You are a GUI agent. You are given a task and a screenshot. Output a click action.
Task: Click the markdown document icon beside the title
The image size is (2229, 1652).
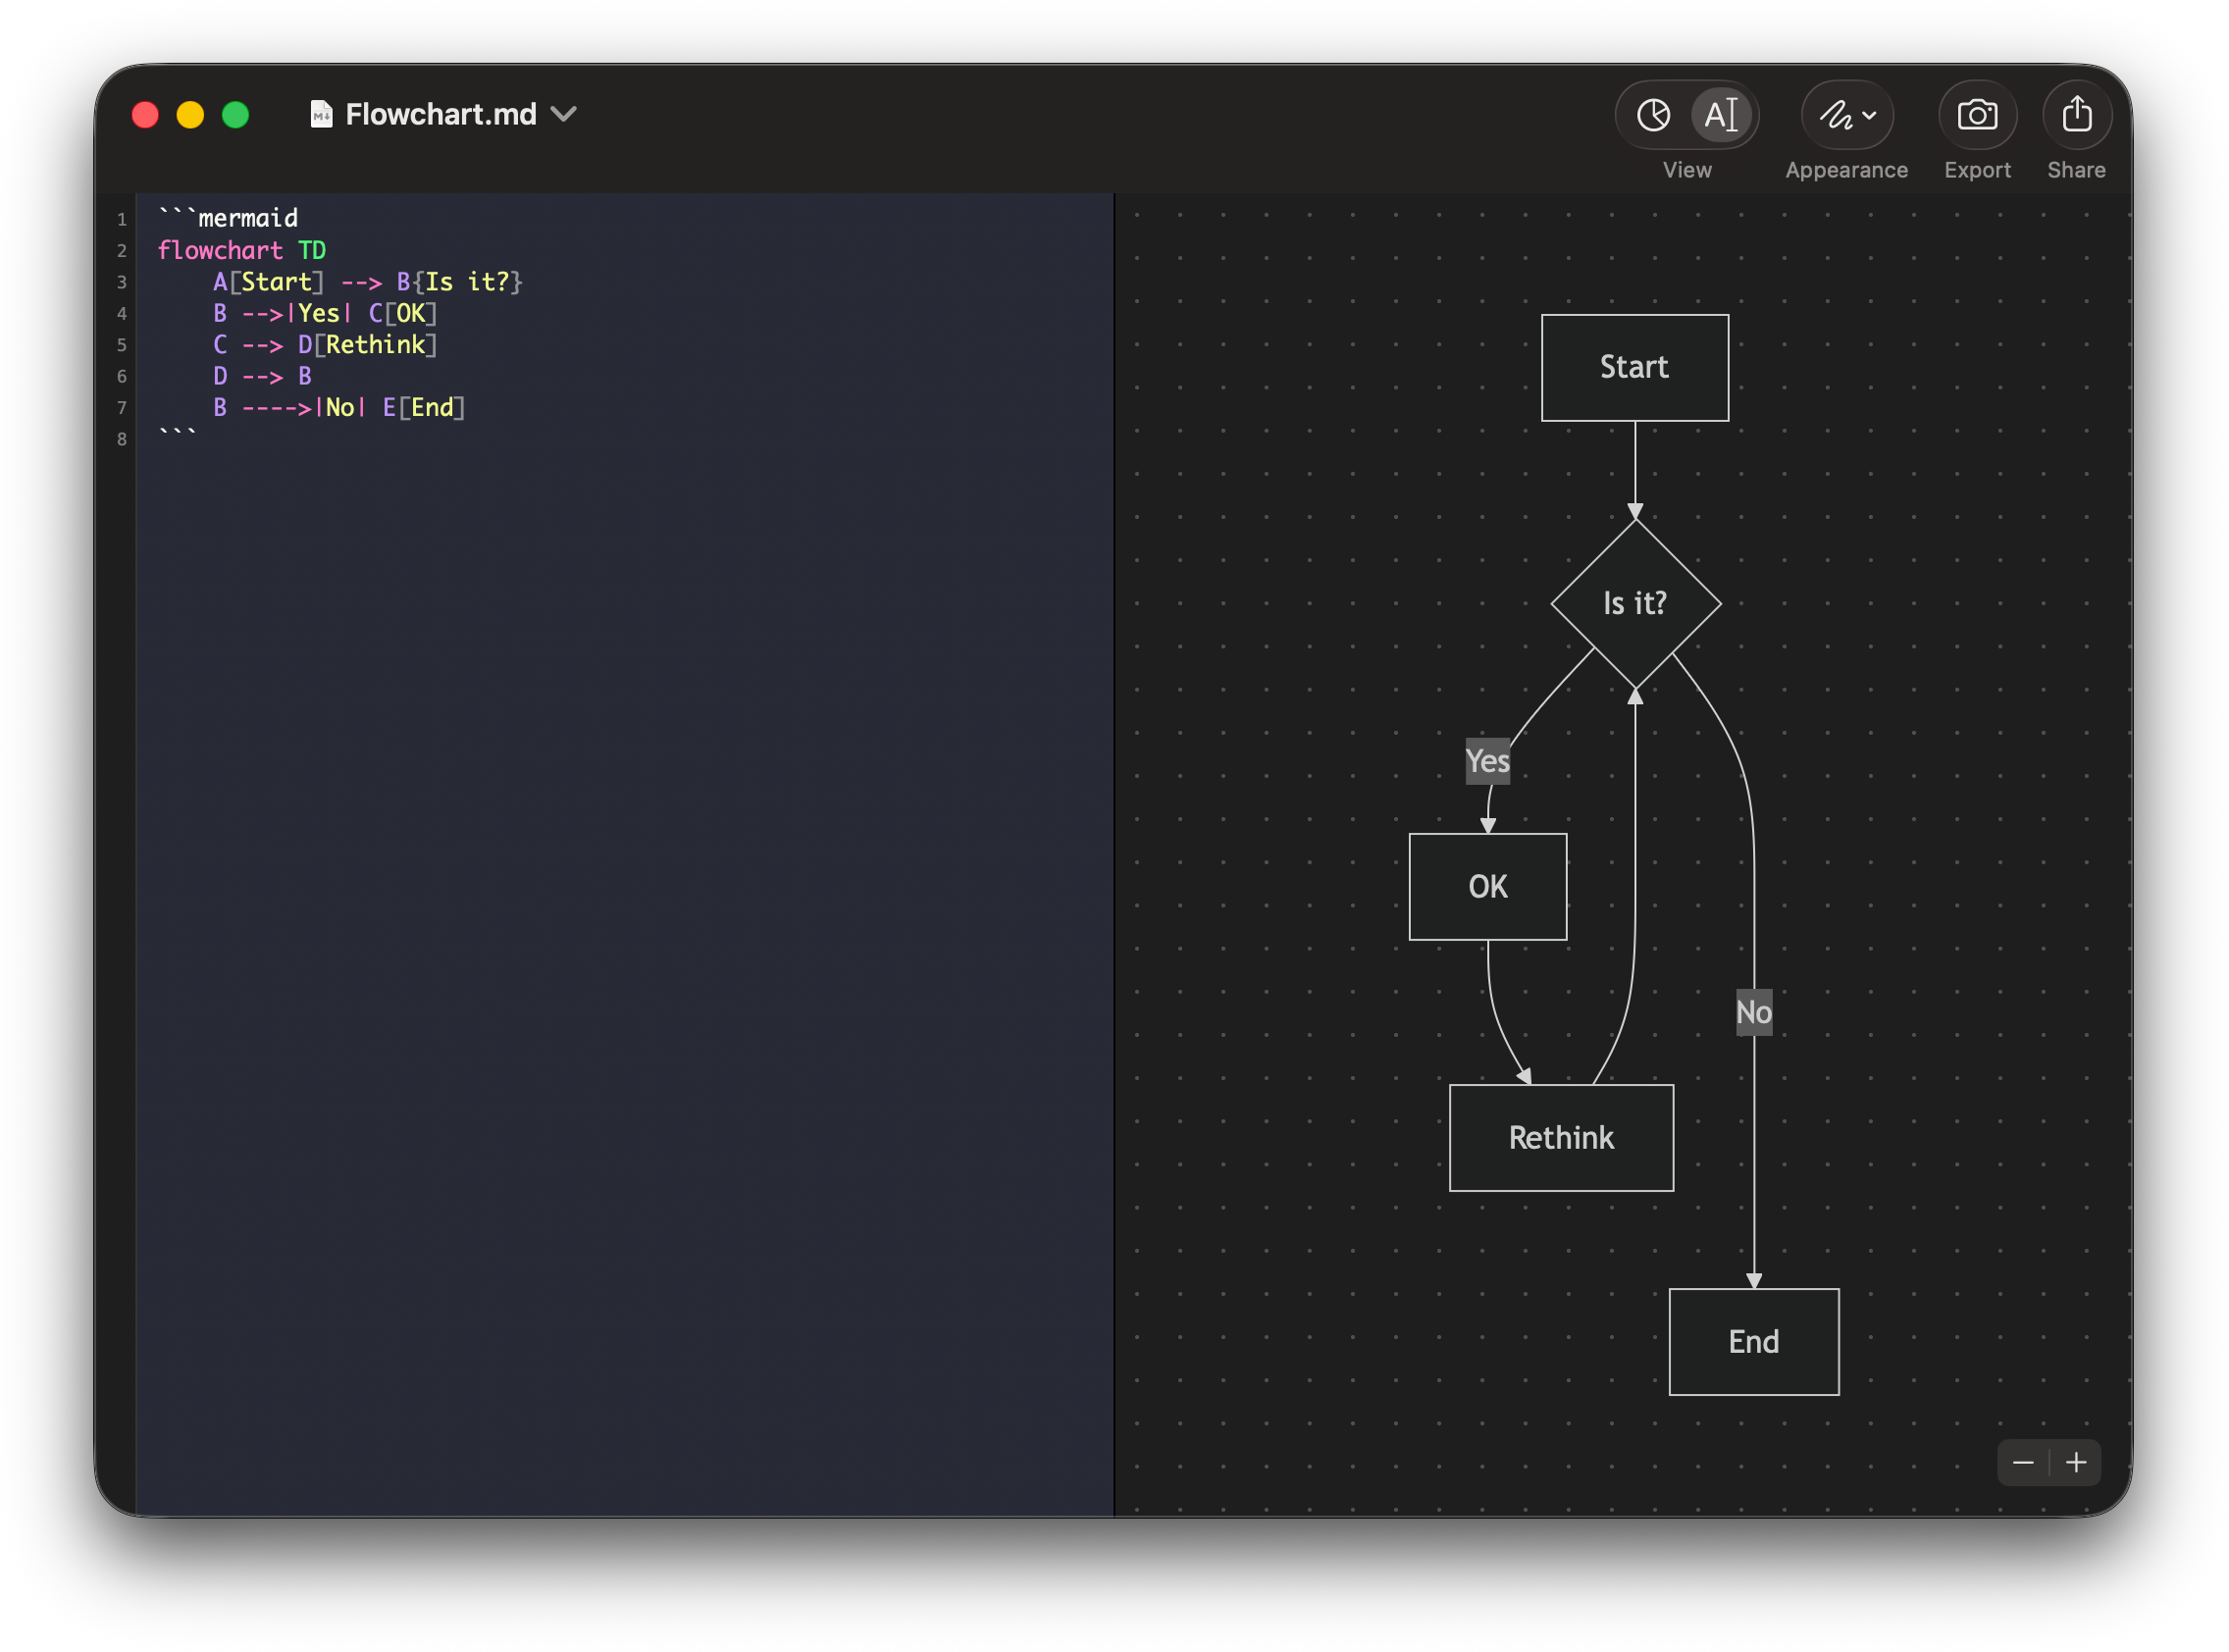[320, 115]
